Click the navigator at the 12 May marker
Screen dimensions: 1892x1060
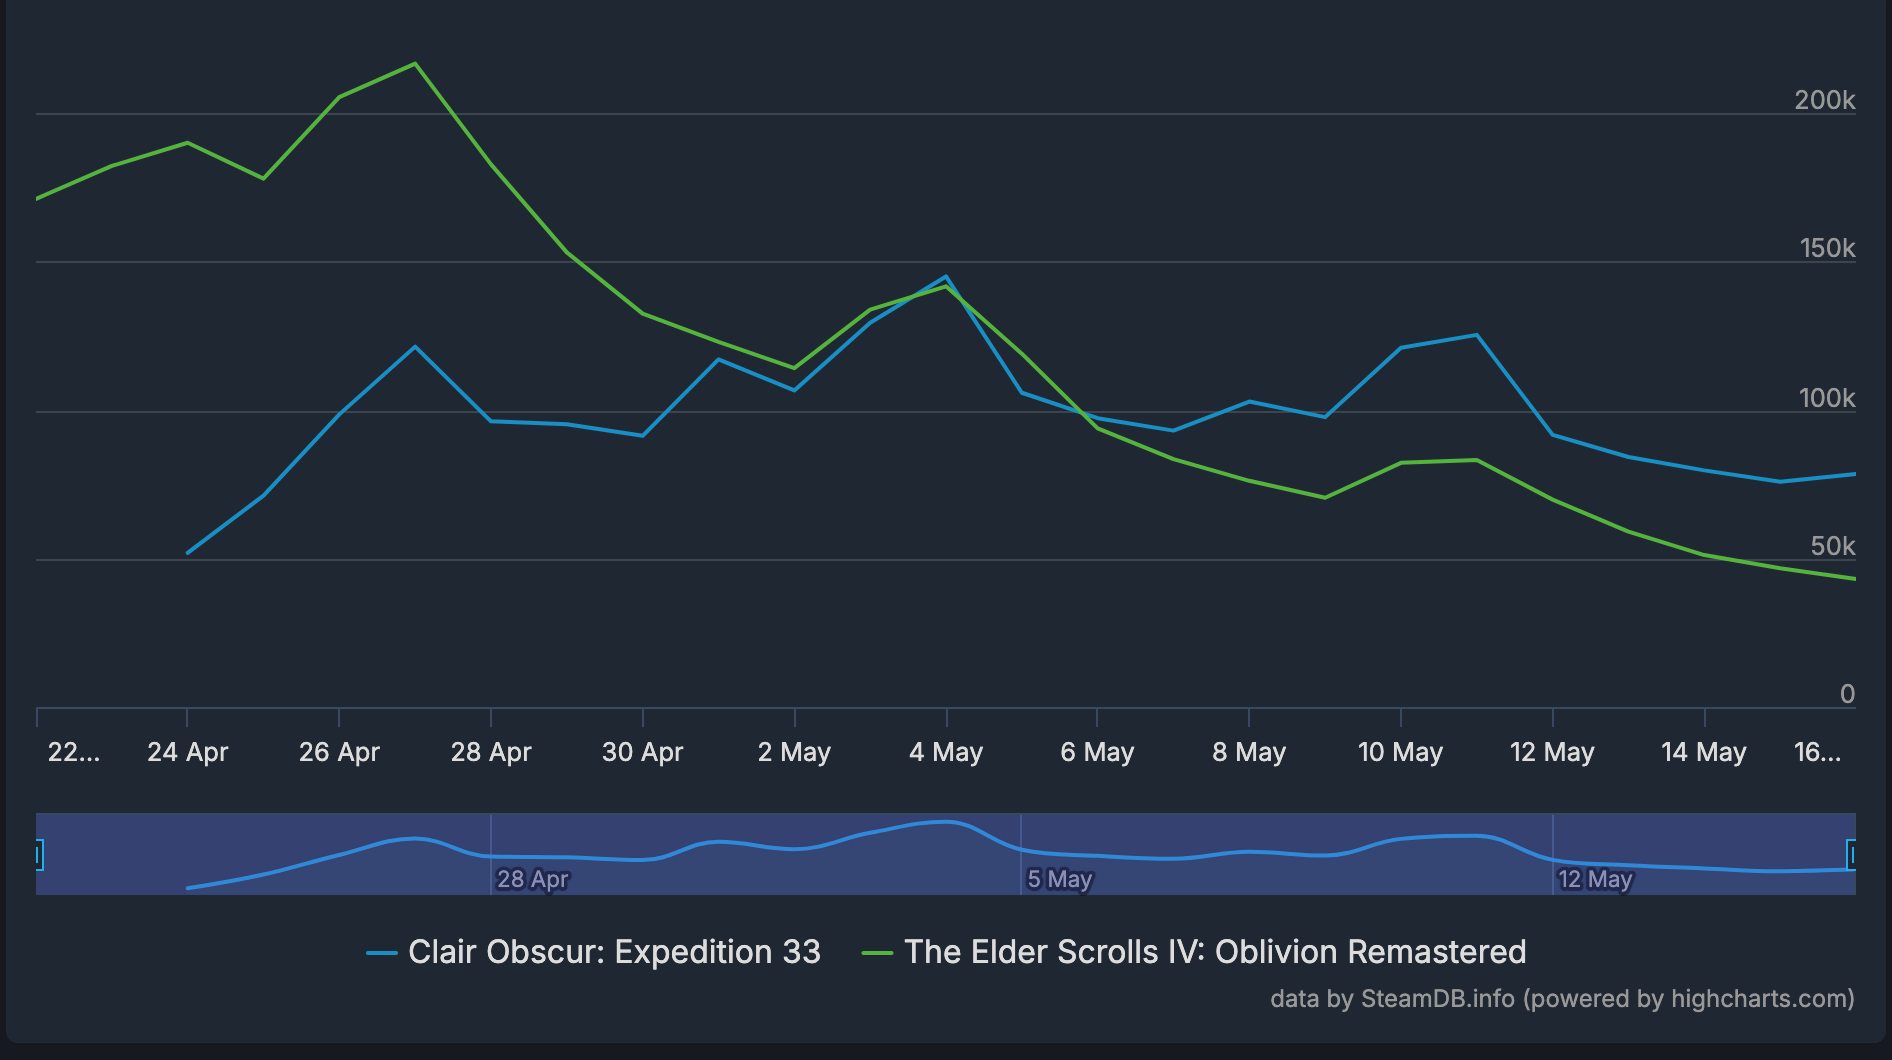pos(1595,879)
